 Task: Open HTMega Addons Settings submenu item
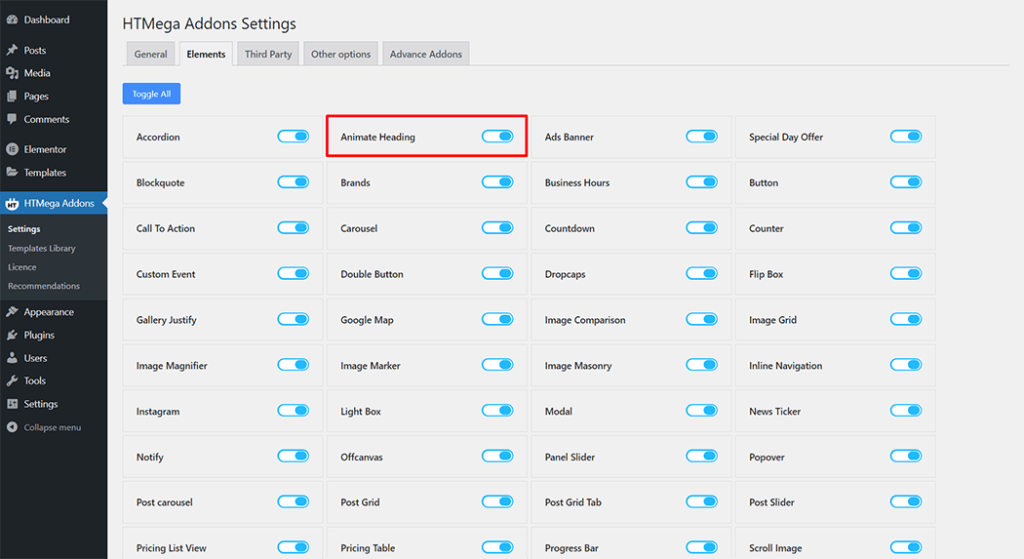pos(24,229)
